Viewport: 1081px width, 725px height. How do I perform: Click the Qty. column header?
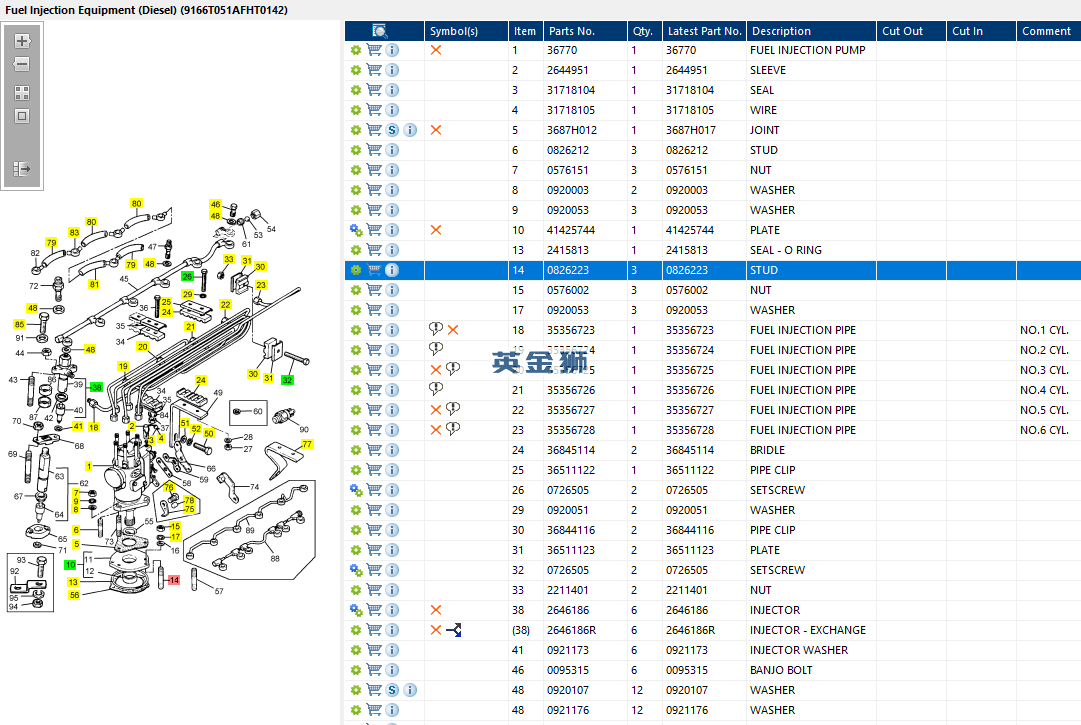click(x=645, y=31)
